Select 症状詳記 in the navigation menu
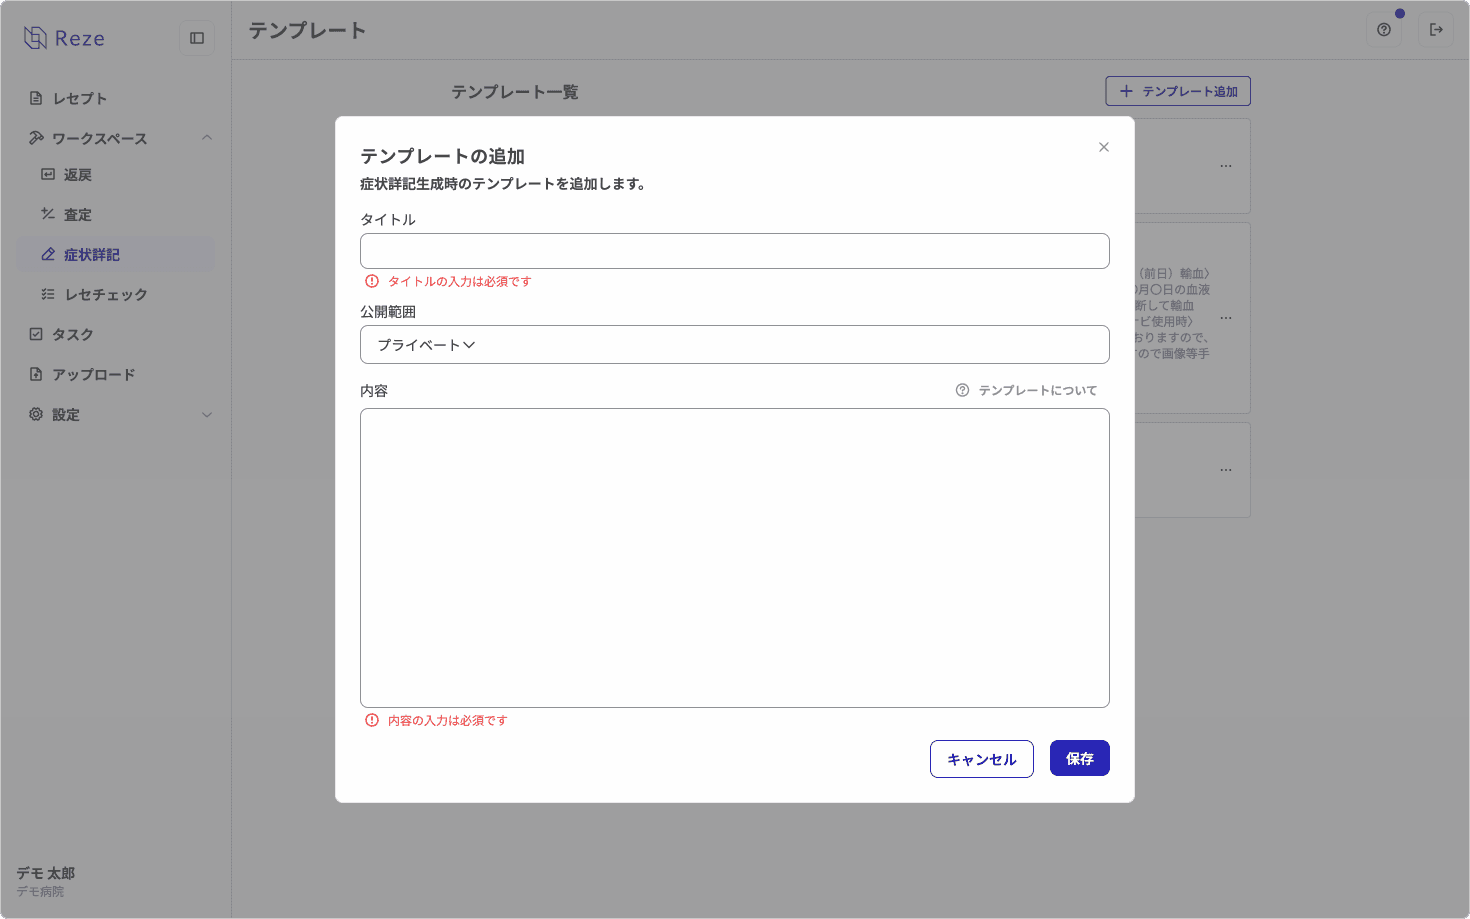Viewport: 1470px width, 919px height. [x=90, y=254]
